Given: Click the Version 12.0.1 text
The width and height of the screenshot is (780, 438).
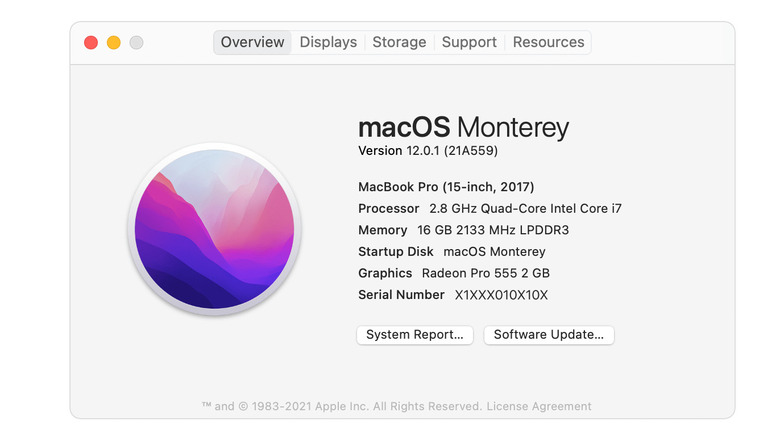Looking at the screenshot, I should [428, 151].
